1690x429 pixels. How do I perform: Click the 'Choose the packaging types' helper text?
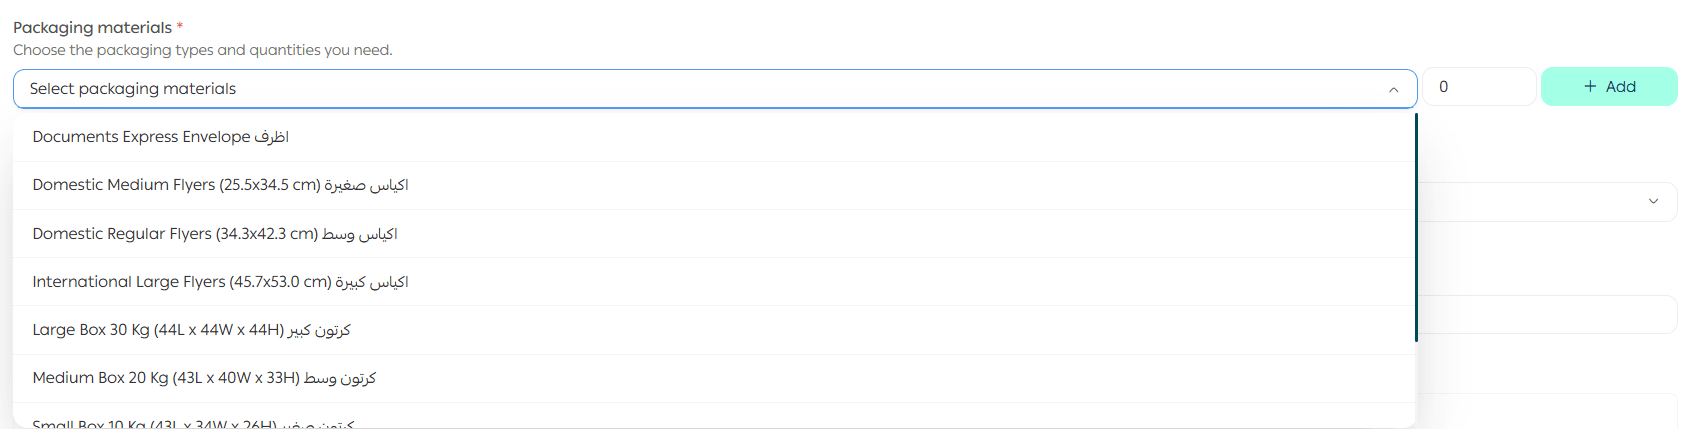coord(202,50)
